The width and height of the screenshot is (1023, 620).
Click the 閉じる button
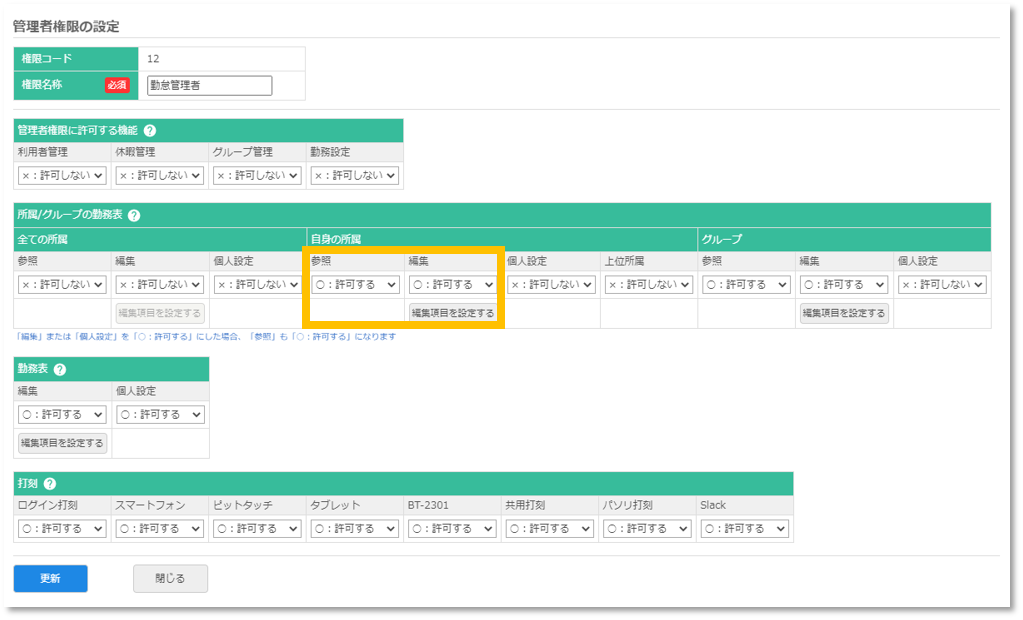click(x=170, y=578)
